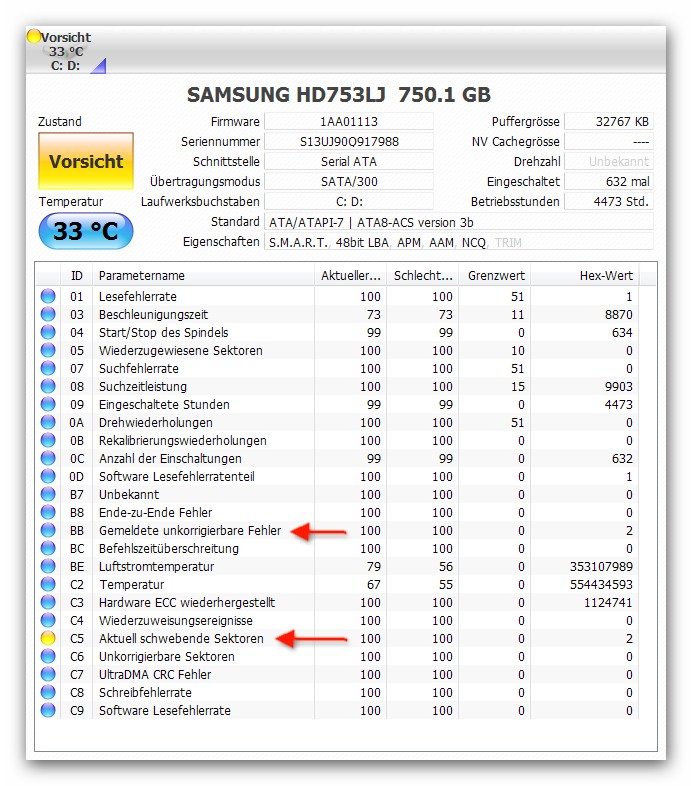This screenshot has width=692, height=786.
Task: Click status icon for UltraDMA CRC Fehler
Action: [48, 674]
